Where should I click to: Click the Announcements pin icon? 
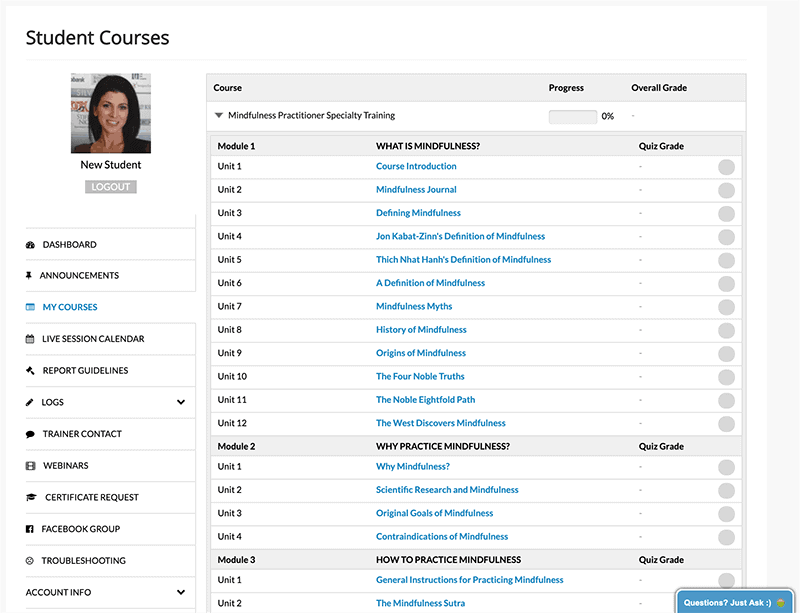tap(29, 276)
